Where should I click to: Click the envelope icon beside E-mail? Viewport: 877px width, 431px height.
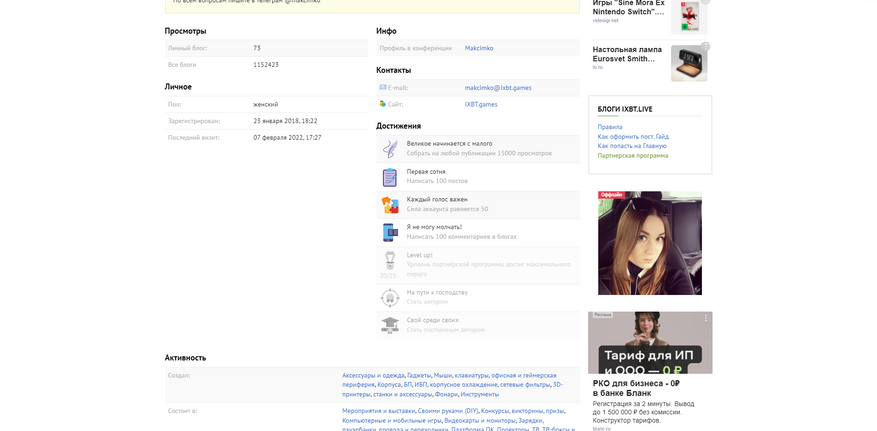point(383,87)
